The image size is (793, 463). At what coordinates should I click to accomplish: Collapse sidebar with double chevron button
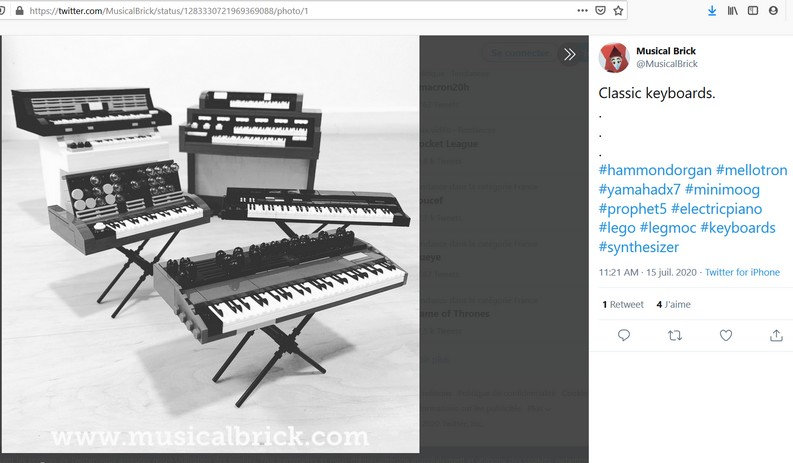point(569,54)
